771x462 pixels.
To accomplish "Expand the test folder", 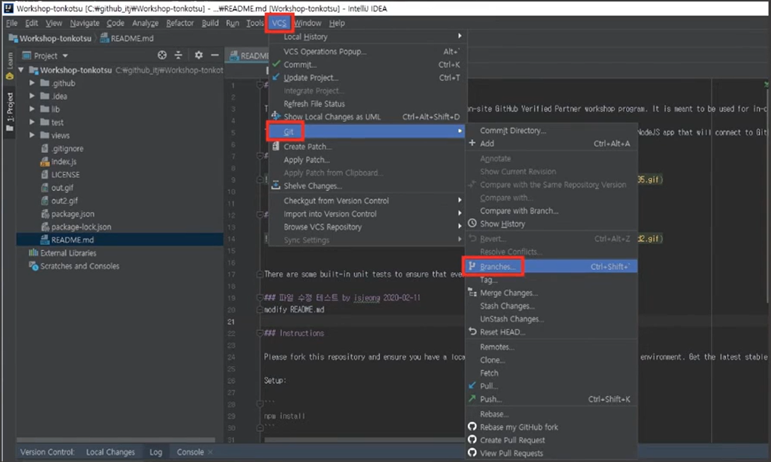I will (x=32, y=122).
